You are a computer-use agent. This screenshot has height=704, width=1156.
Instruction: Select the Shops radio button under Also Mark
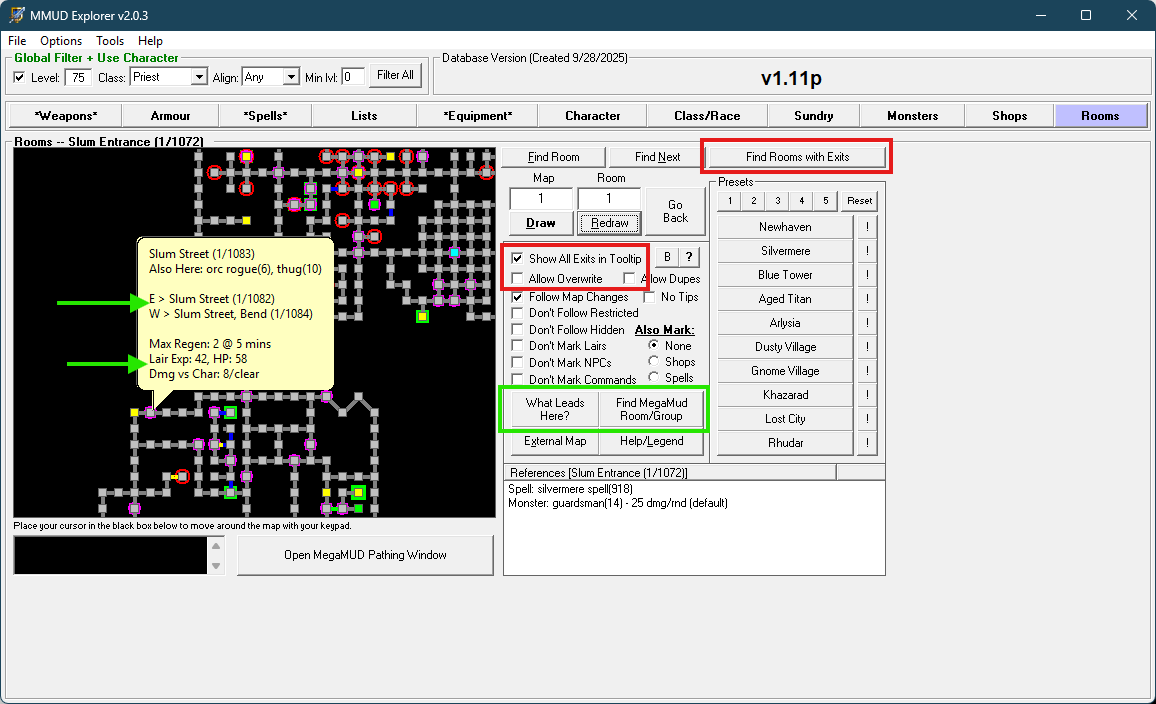click(x=654, y=362)
